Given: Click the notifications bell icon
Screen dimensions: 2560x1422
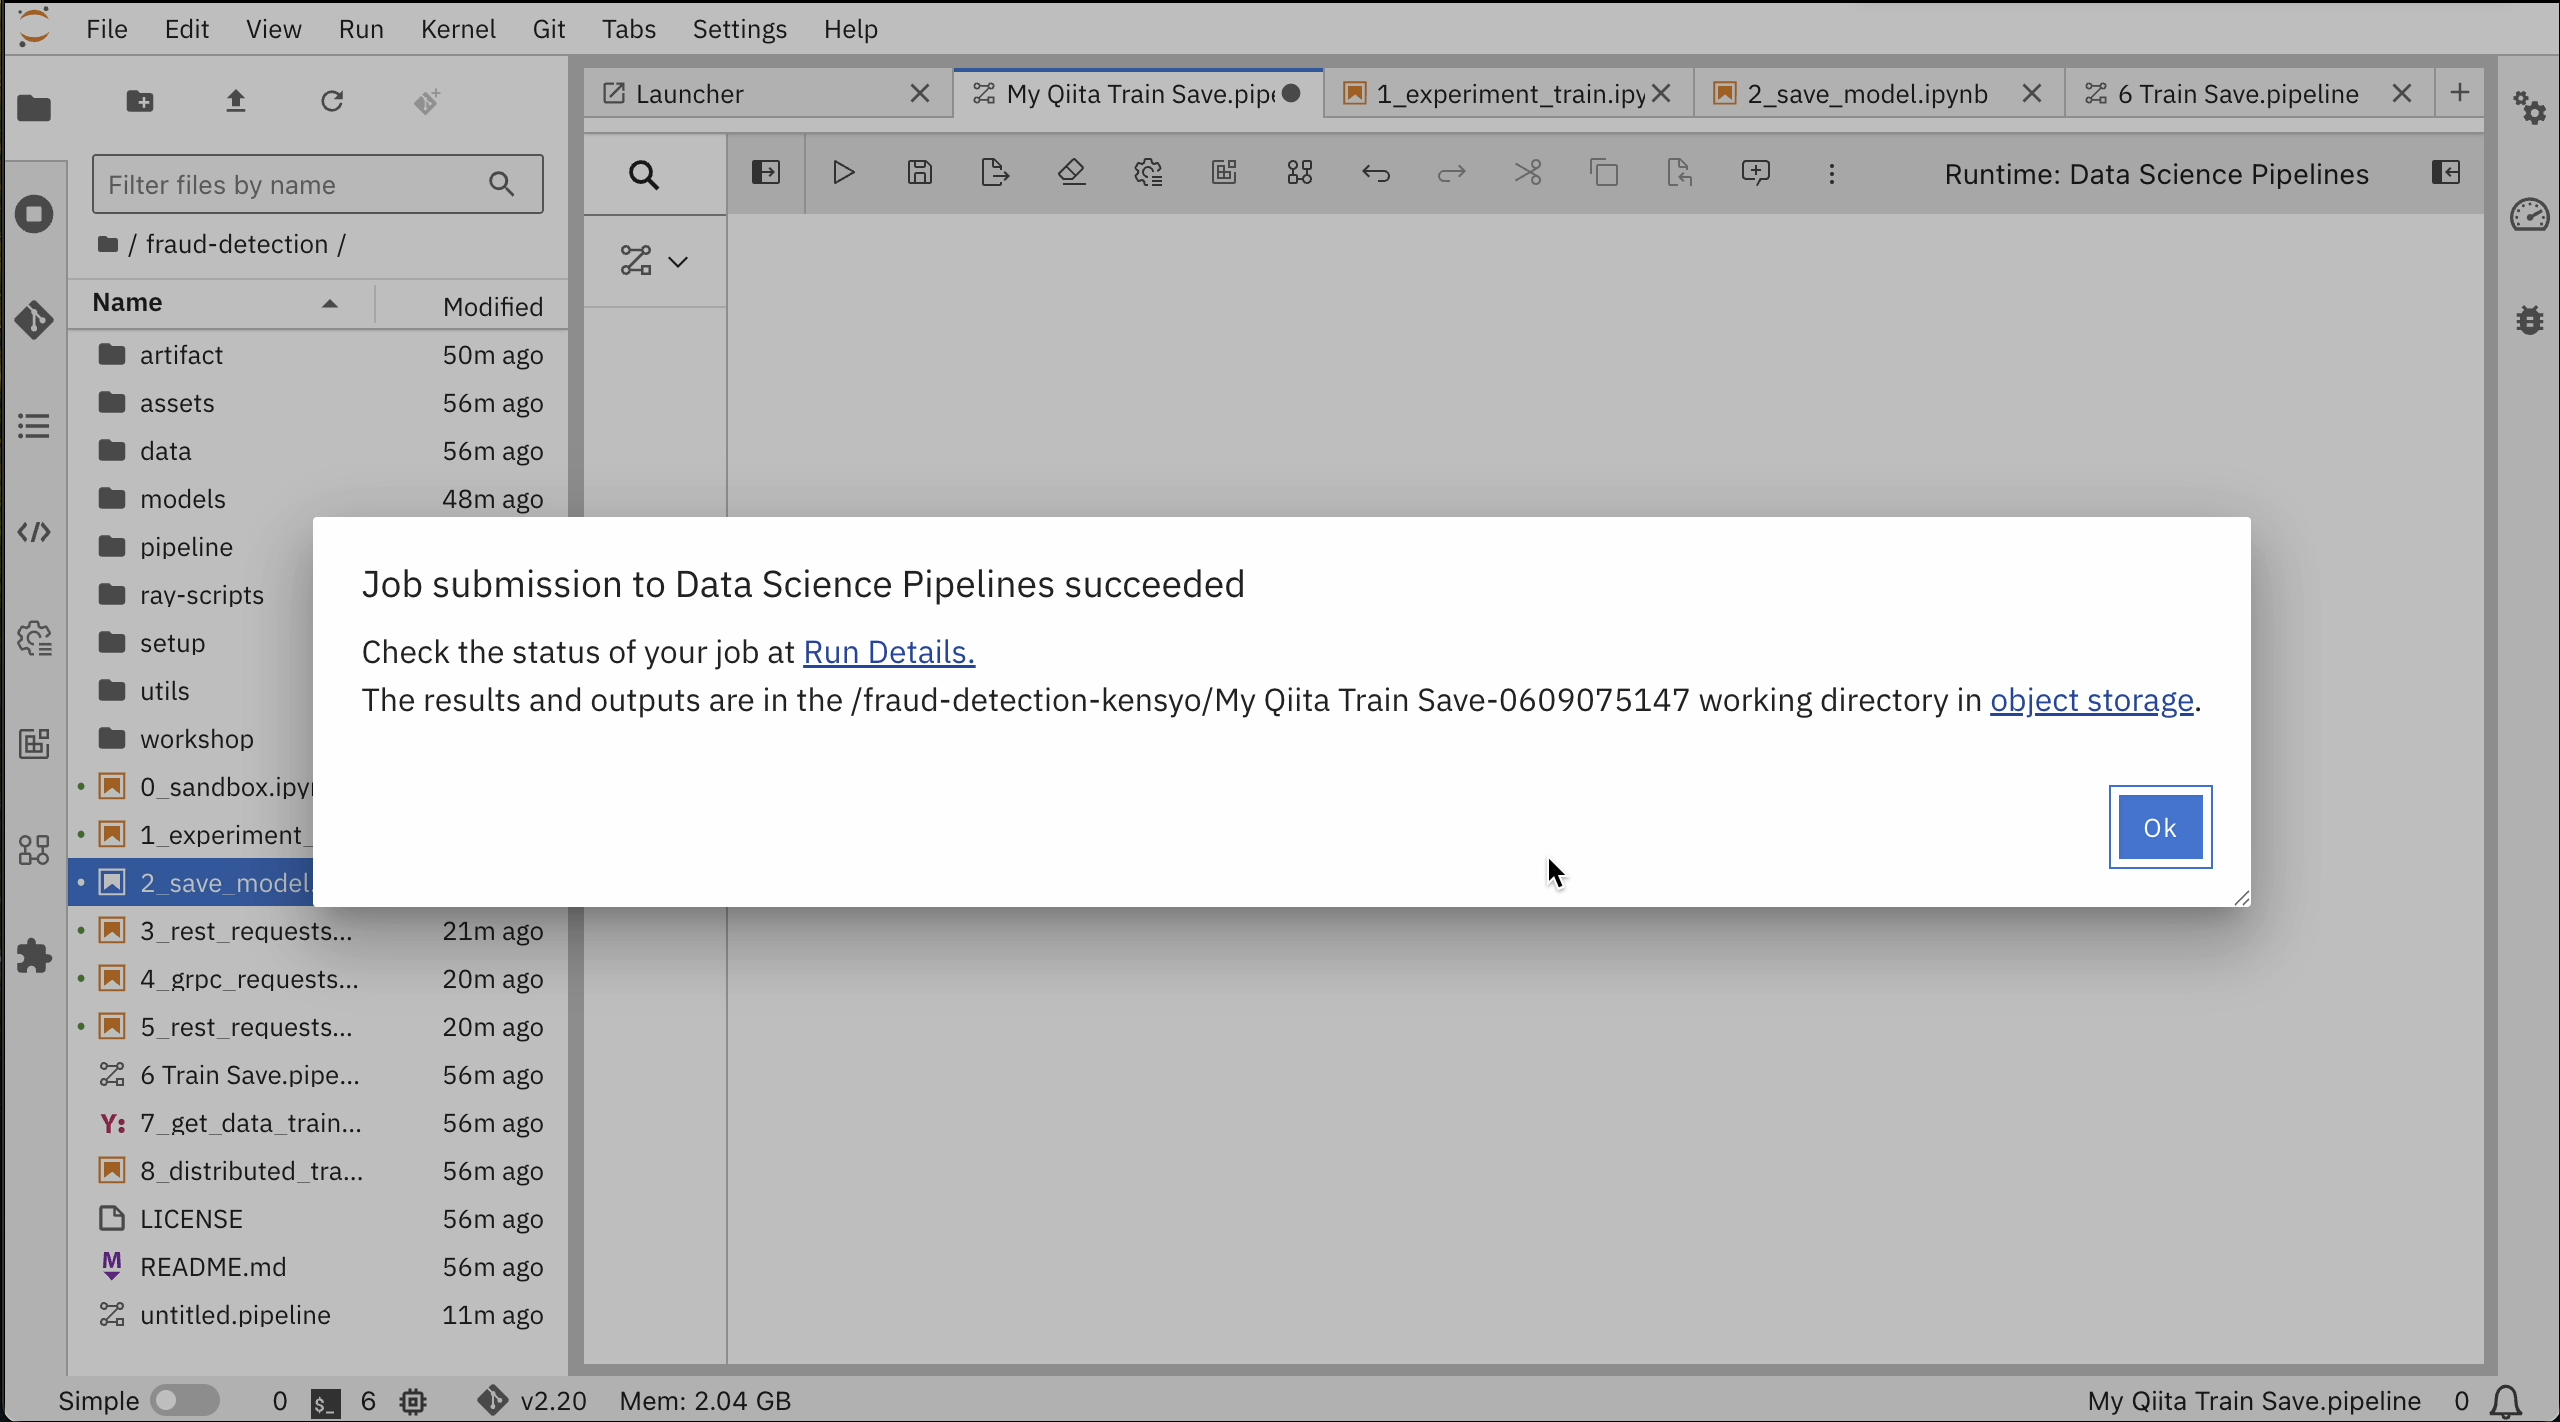Looking at the screenshot, I should click(2506, 1401).
